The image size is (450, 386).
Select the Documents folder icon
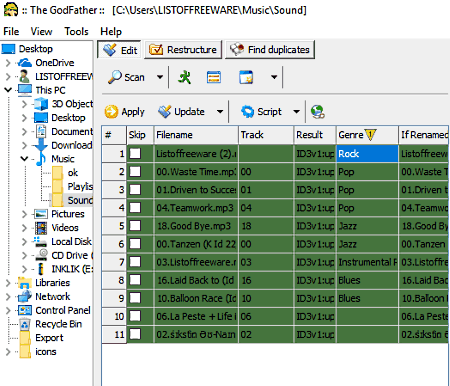41,131
